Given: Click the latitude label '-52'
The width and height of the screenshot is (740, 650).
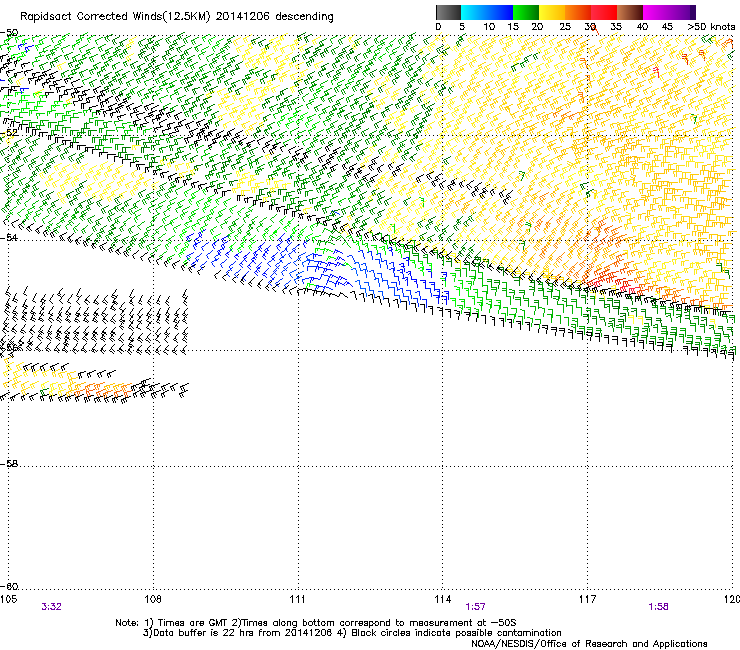Looking at the screenshot, I should 9,133.
